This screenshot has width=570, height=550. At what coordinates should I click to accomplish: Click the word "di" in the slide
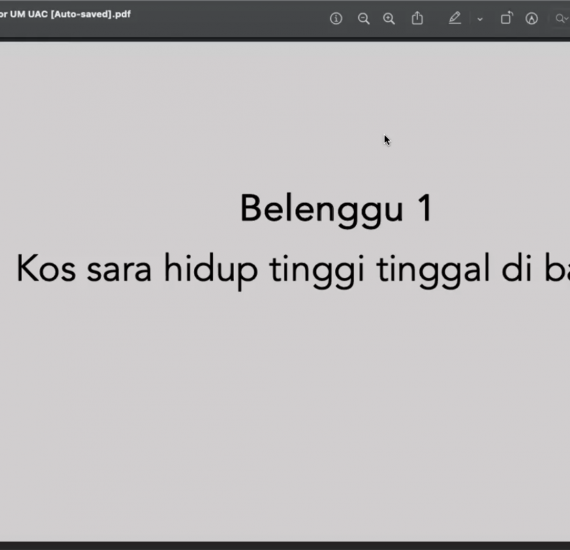517,268
